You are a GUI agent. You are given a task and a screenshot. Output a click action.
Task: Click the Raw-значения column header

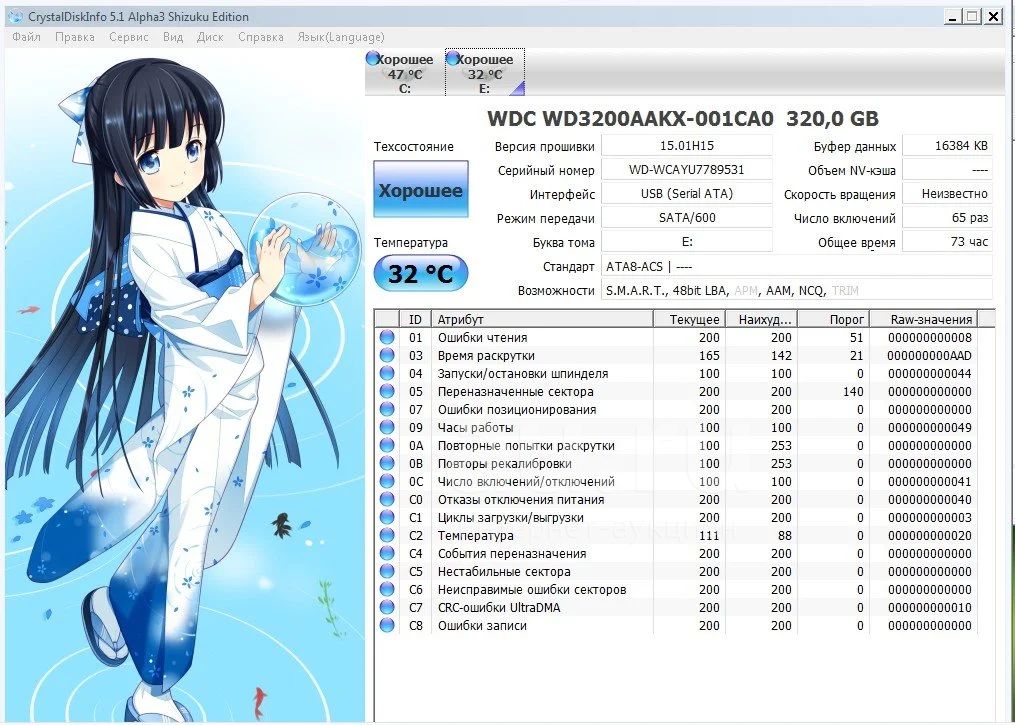pos(923,319)
